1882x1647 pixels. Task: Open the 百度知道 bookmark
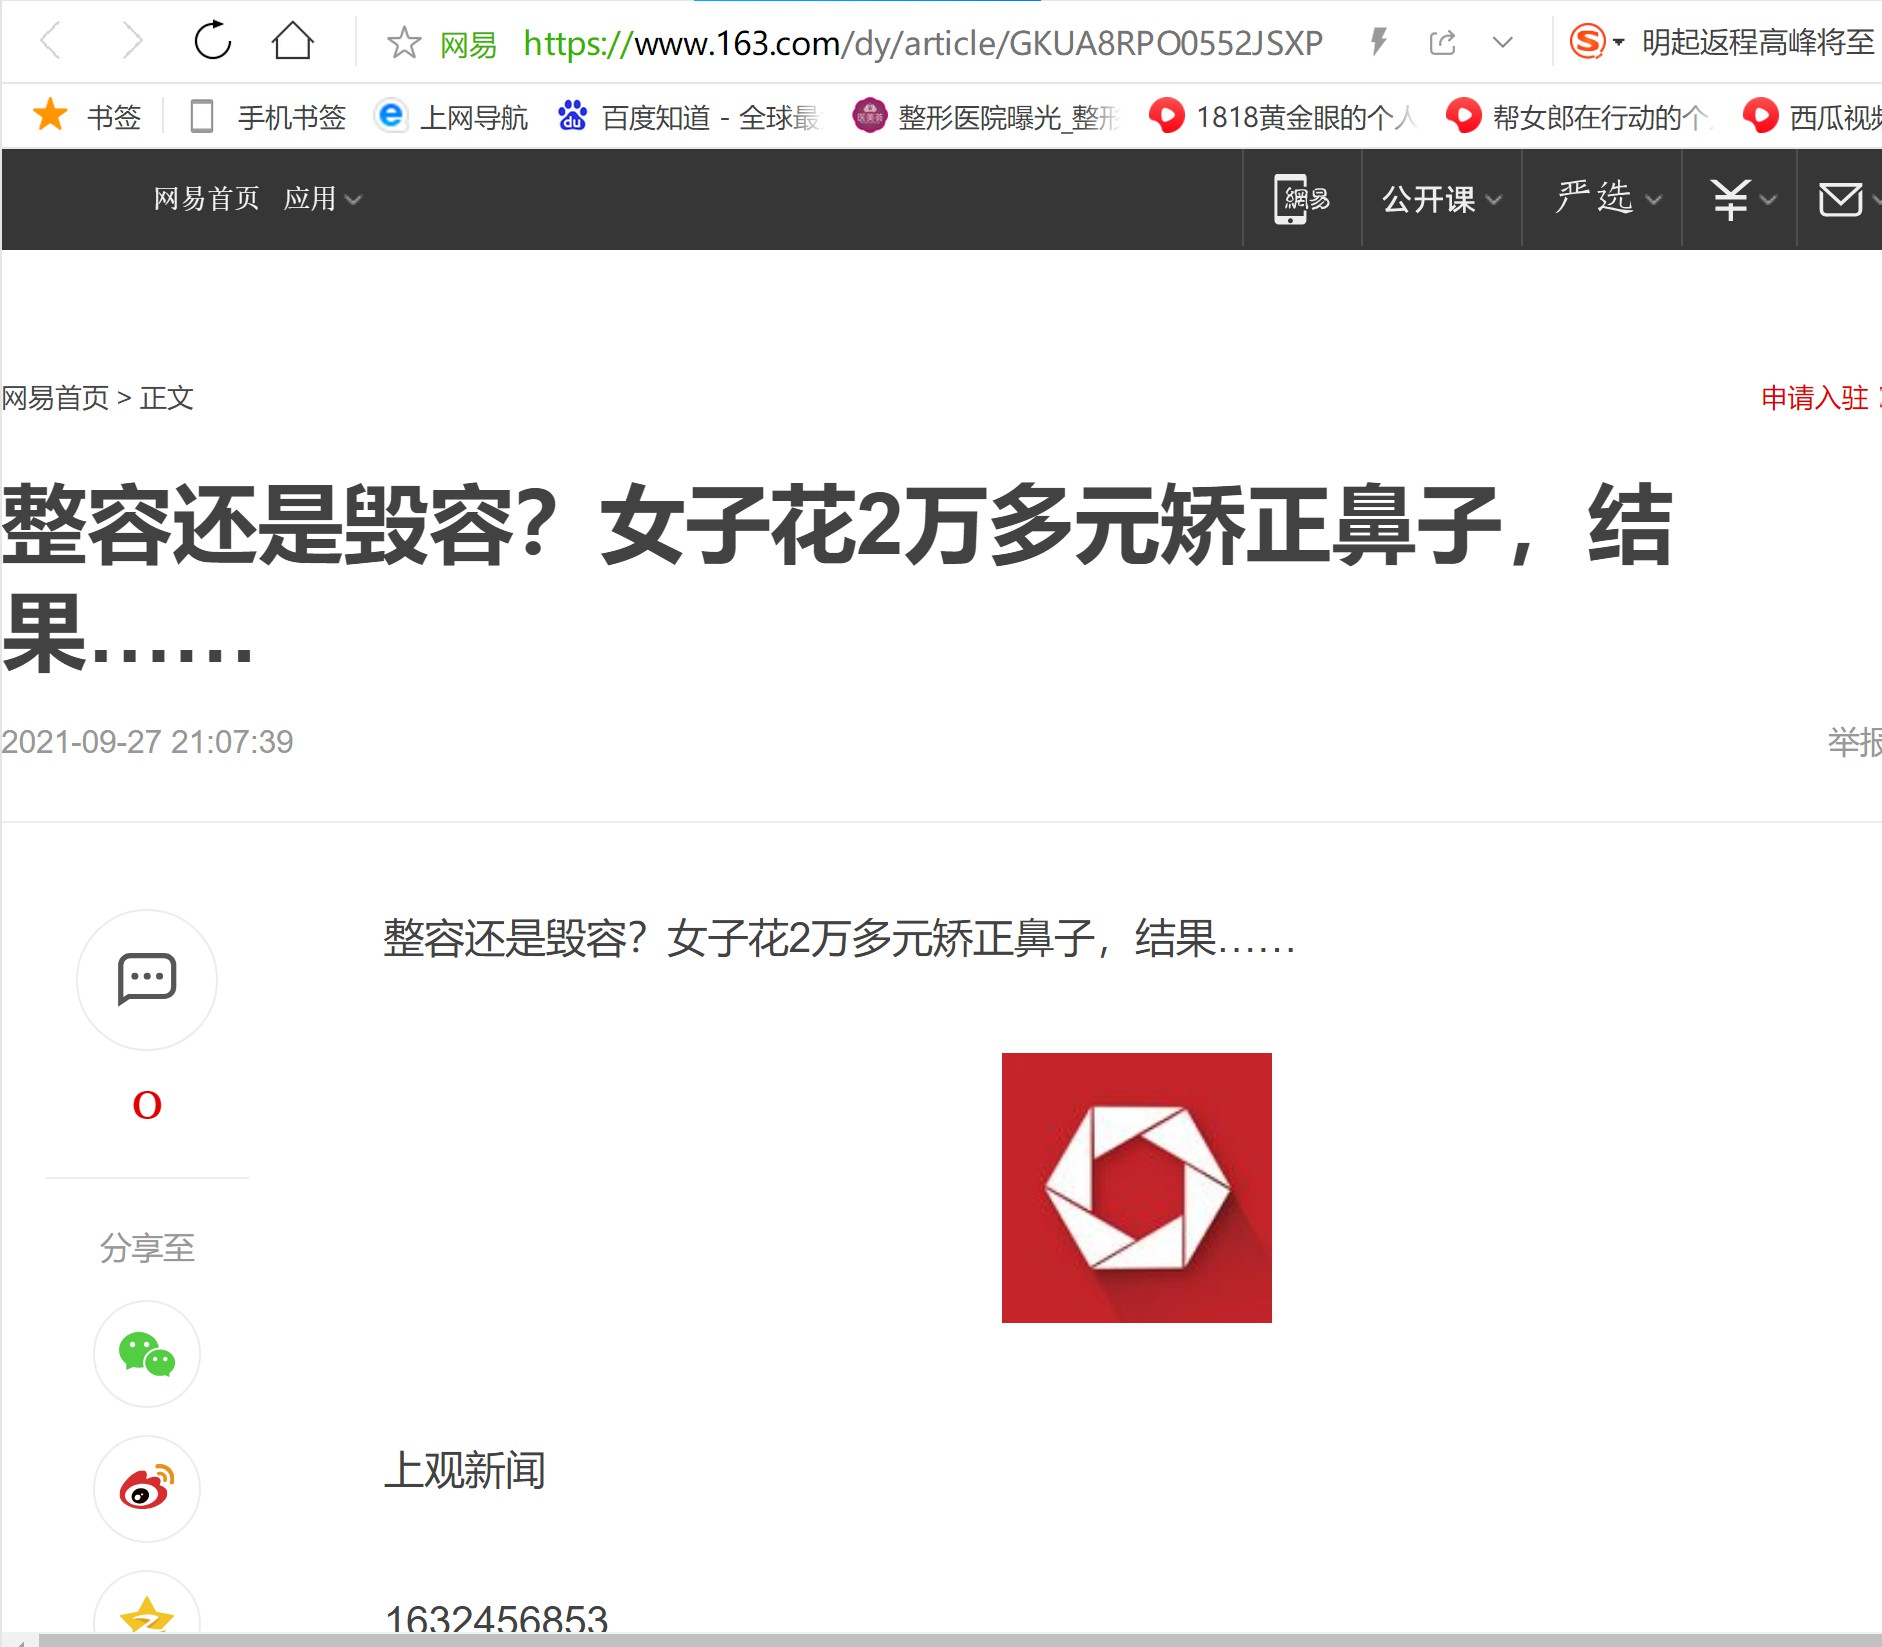(689, 117)
